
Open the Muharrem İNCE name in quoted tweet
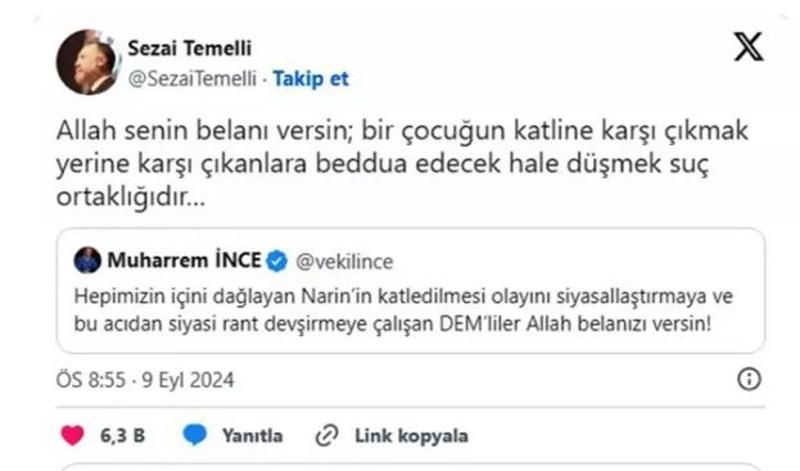coord(183,261)
